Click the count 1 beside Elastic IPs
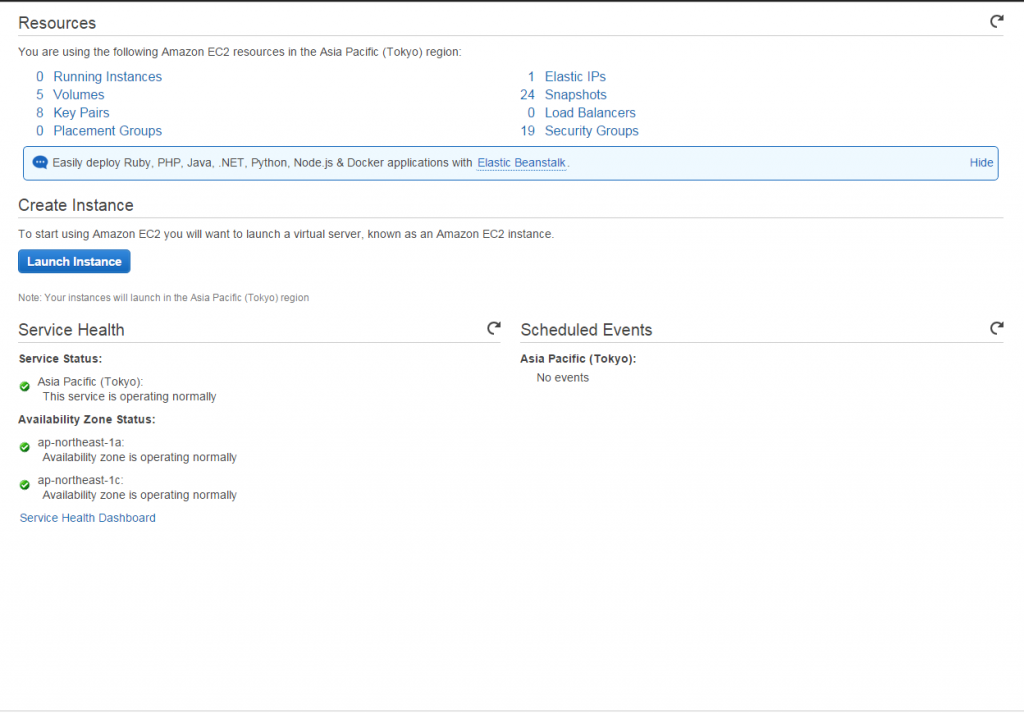 point(531,76)
